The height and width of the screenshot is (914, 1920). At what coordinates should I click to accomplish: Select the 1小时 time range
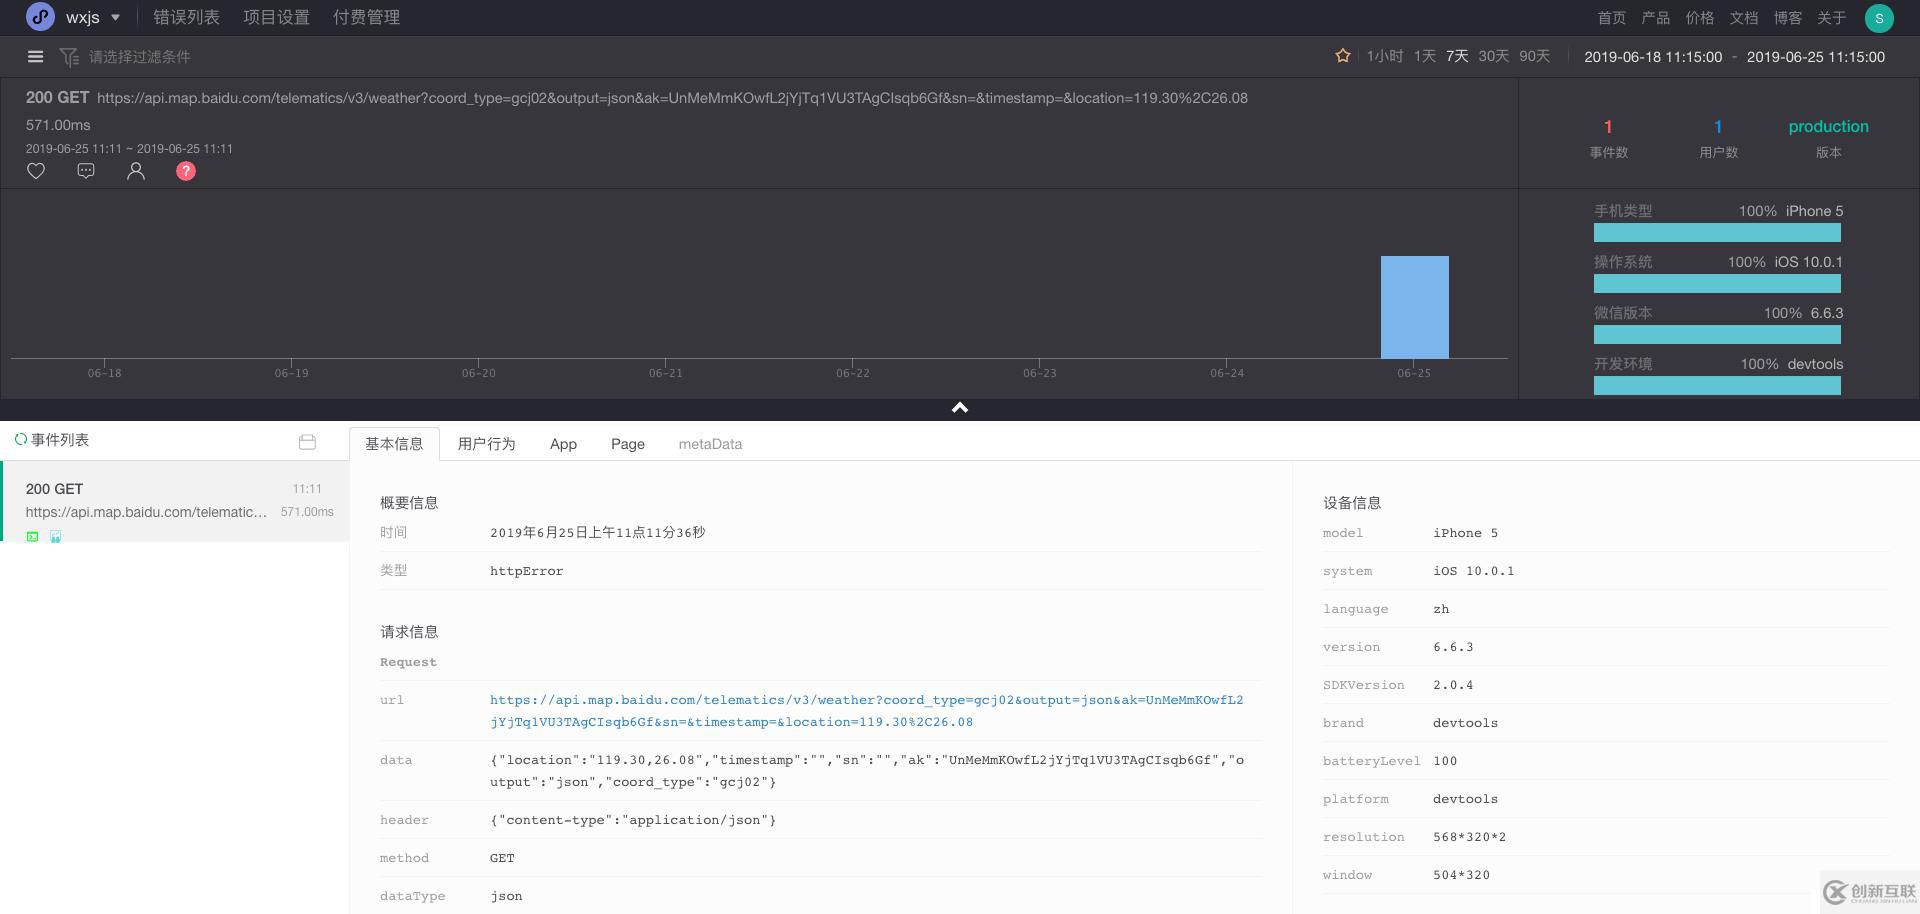[1385, 56]
